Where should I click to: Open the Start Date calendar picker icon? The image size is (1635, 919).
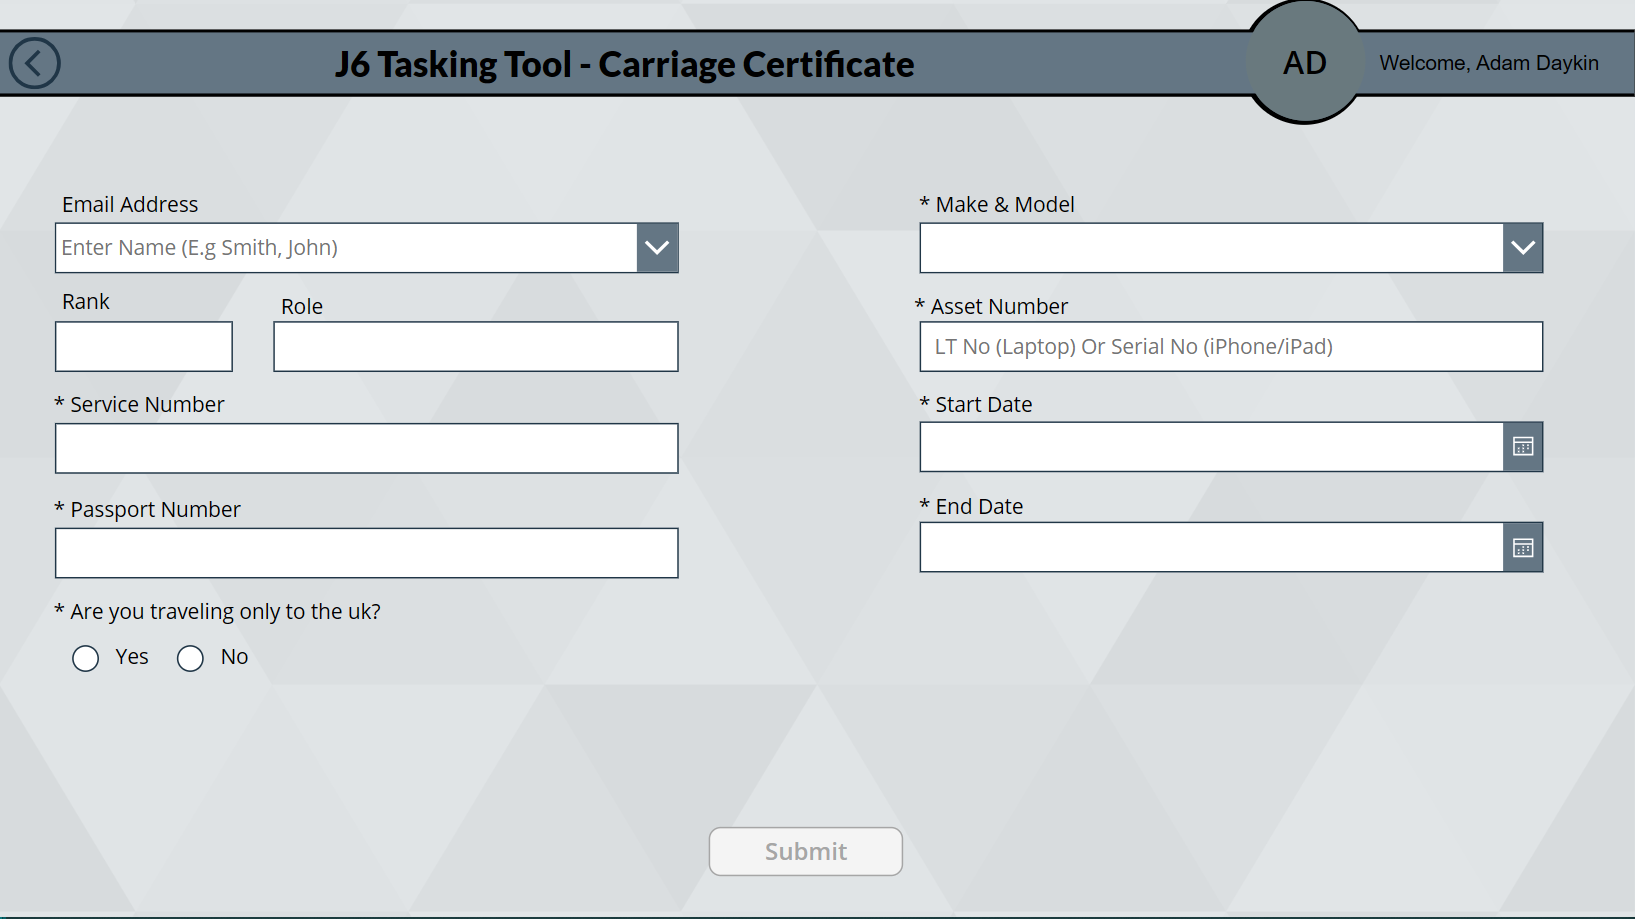coord(1523,446)
